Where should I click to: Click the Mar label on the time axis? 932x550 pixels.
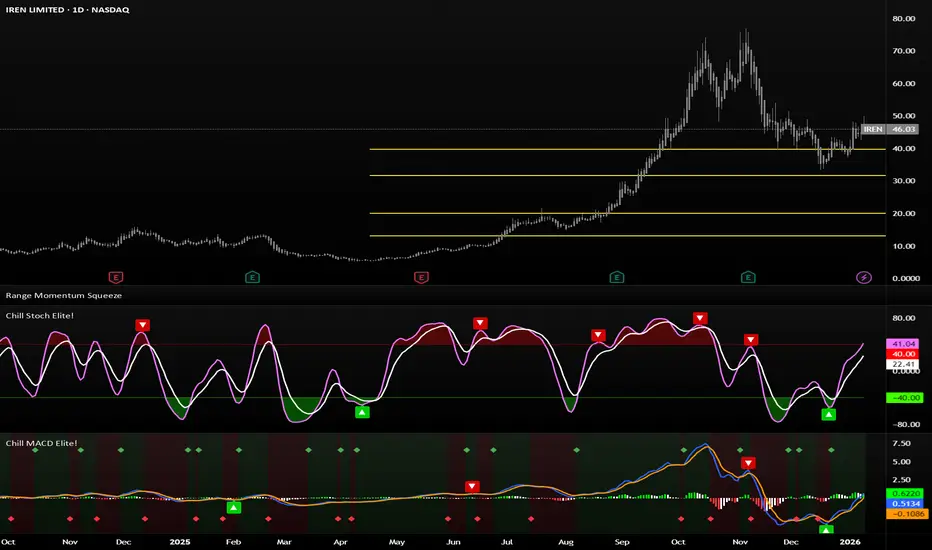(284, 542)
